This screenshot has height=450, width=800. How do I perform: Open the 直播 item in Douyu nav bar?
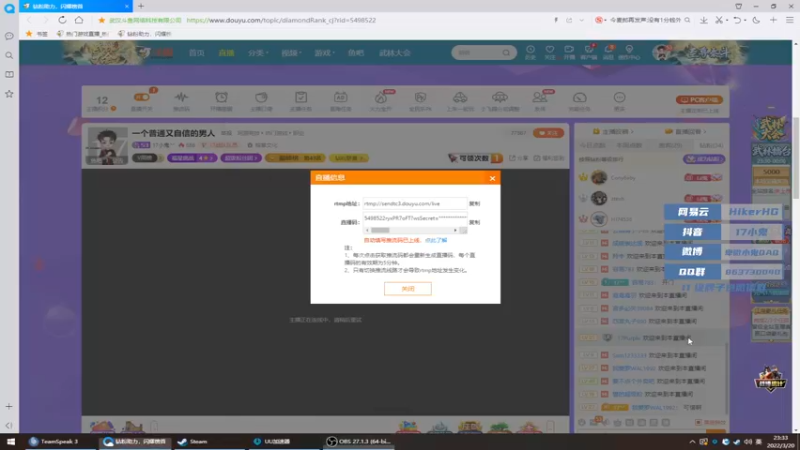[x=226, y=53]
